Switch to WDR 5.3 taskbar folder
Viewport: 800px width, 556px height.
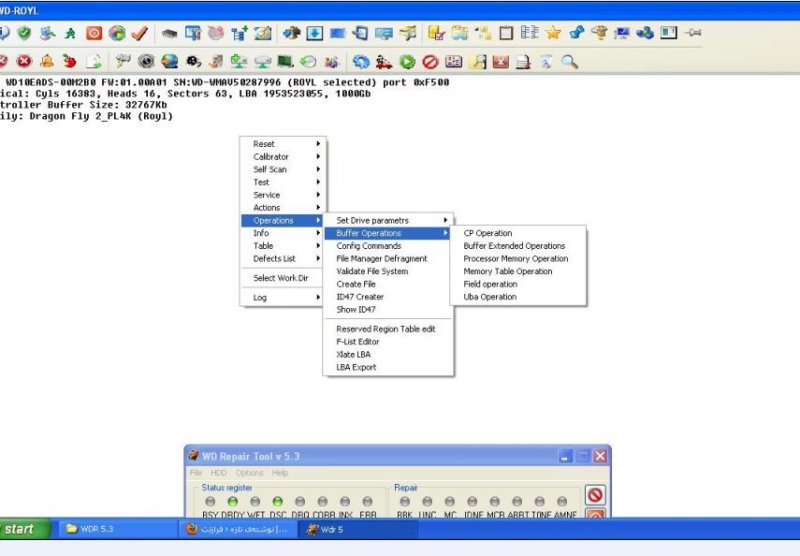point(117,529)
